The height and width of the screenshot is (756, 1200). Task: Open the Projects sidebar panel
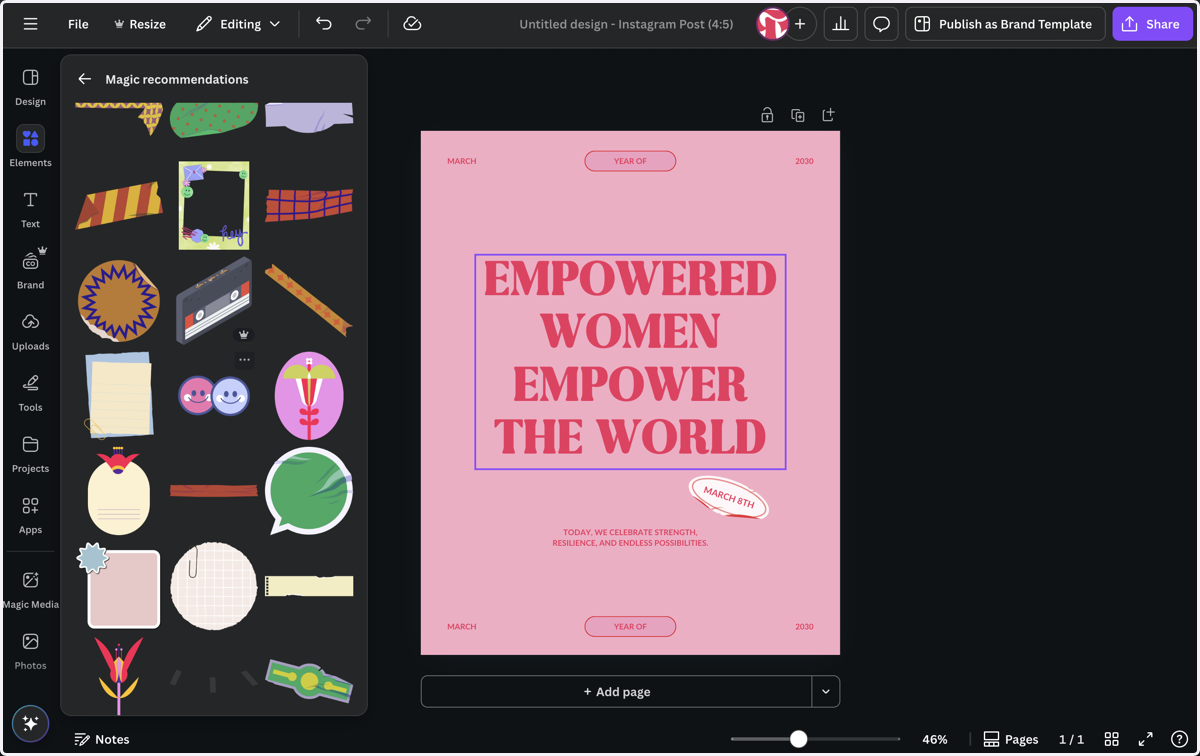(30, 453)
